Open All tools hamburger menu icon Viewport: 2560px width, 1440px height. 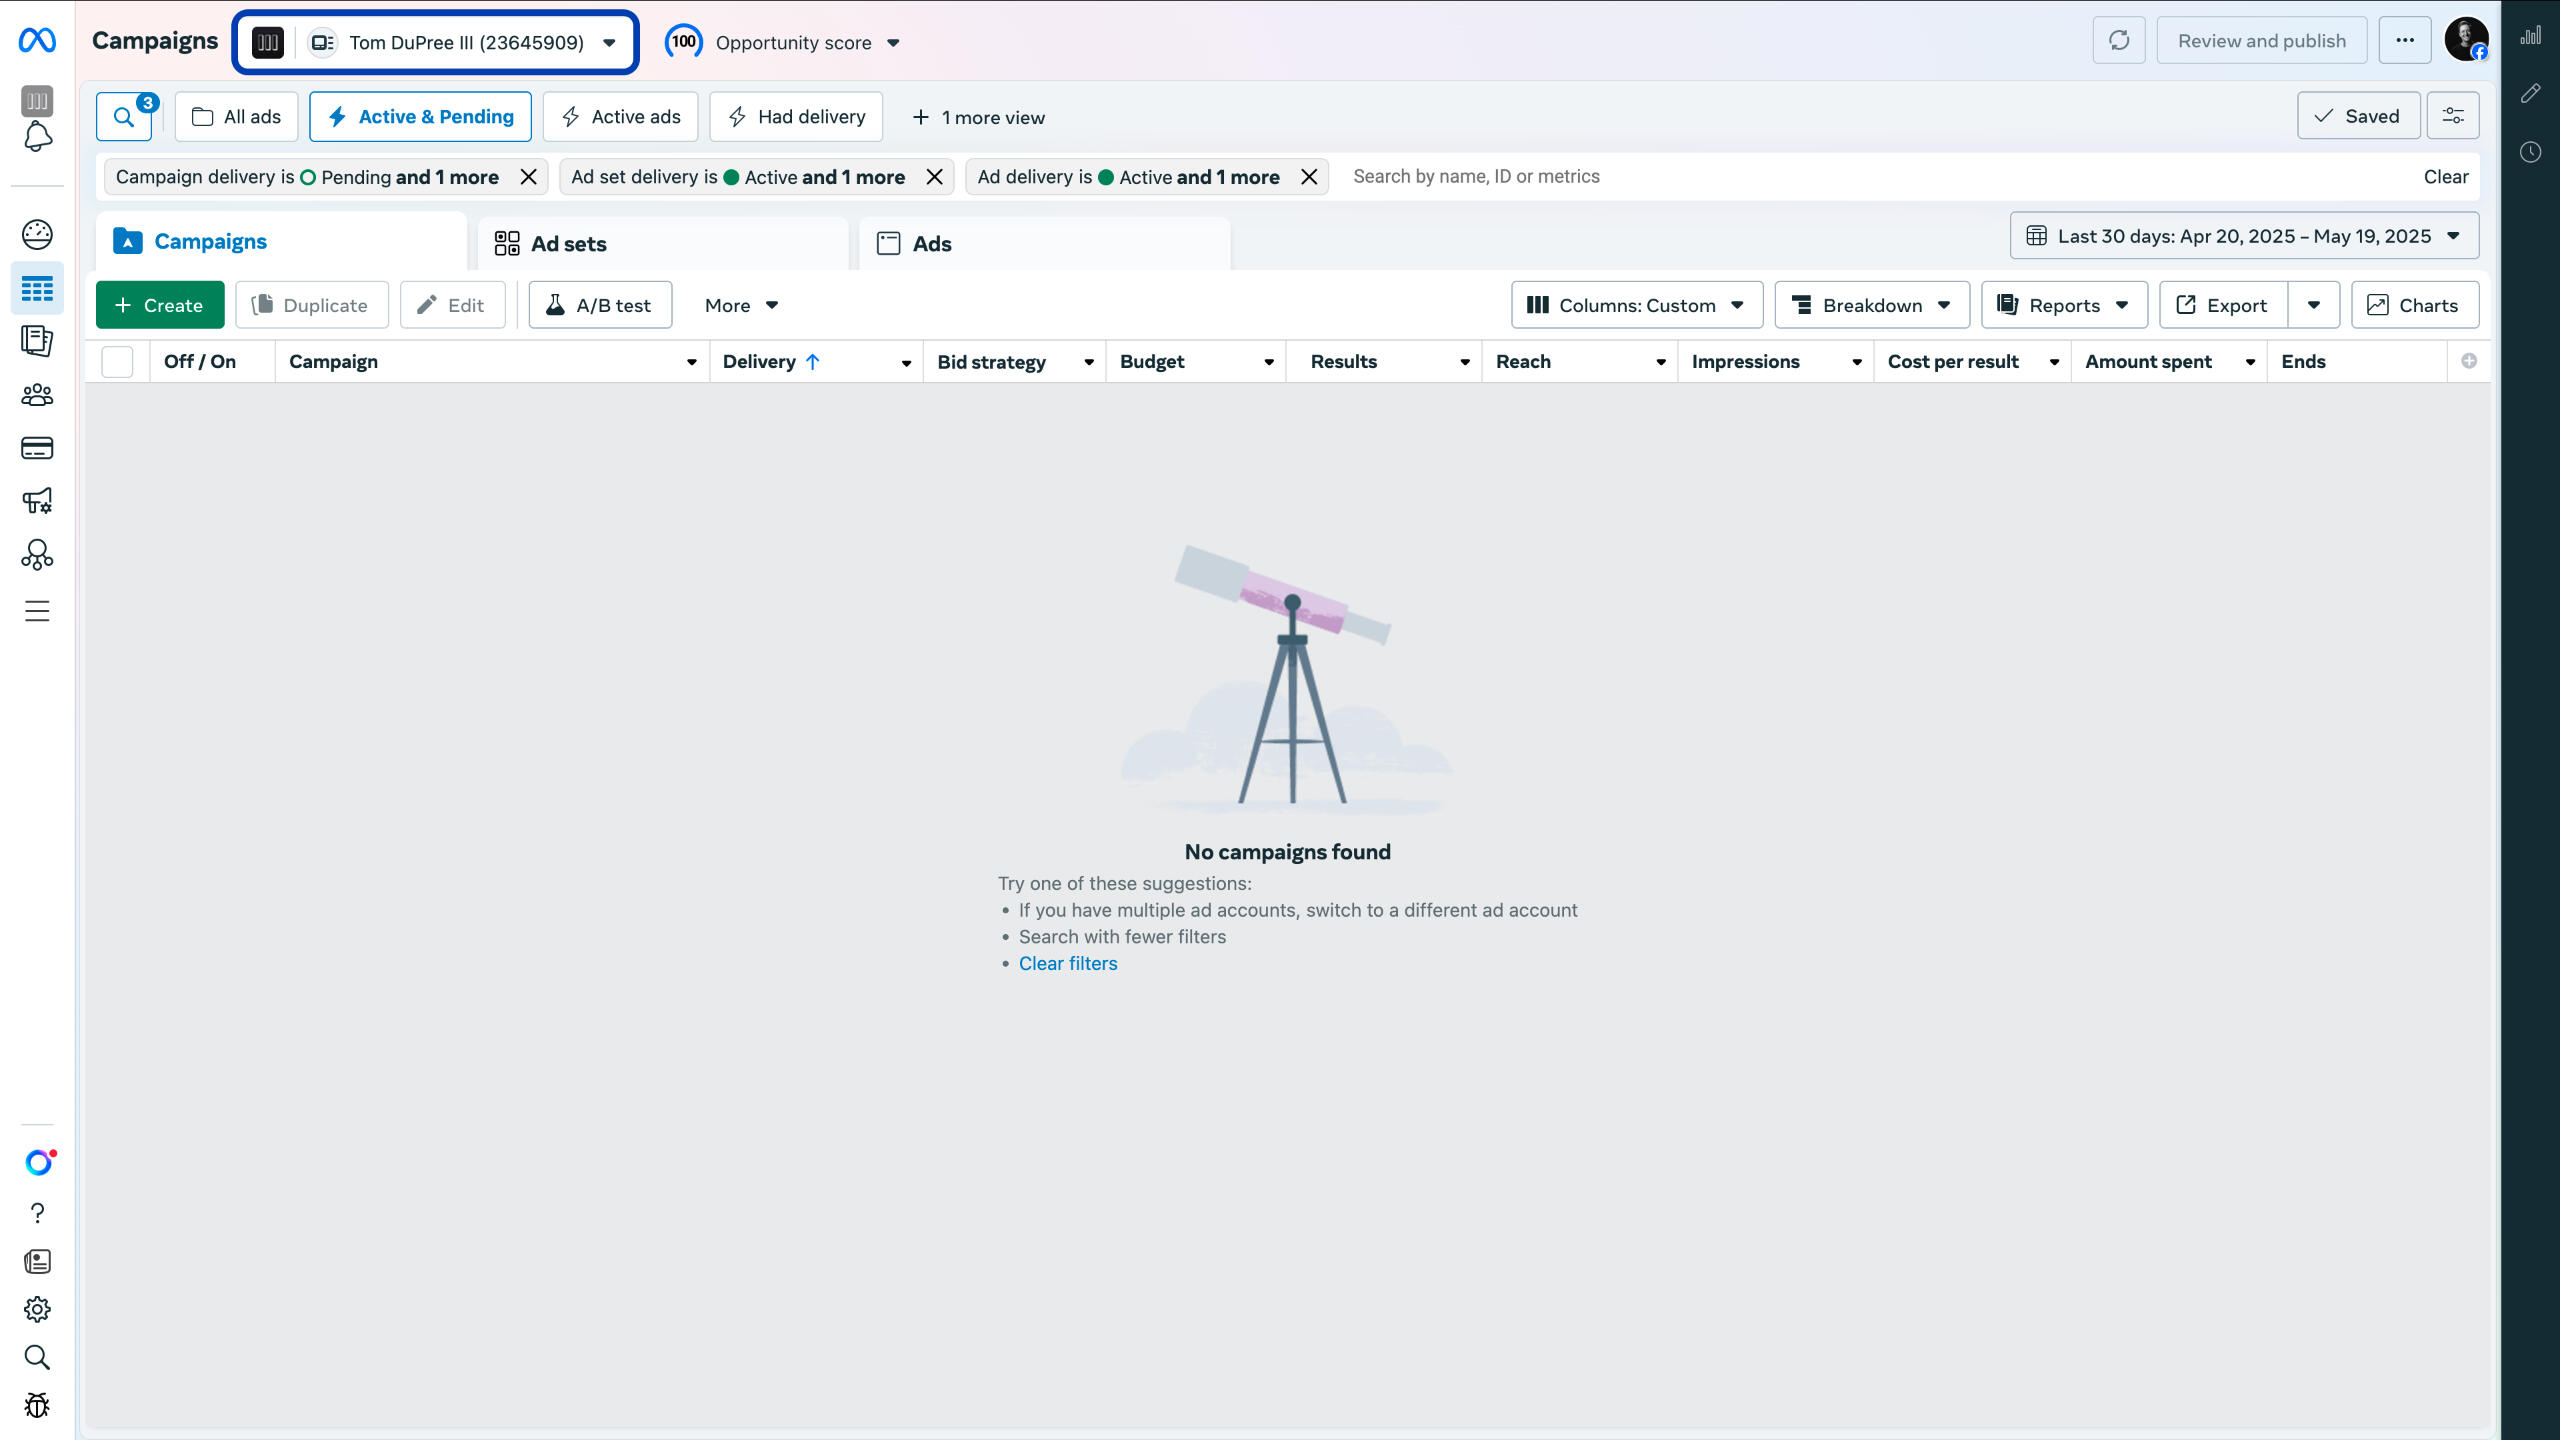tap(37, 611)
